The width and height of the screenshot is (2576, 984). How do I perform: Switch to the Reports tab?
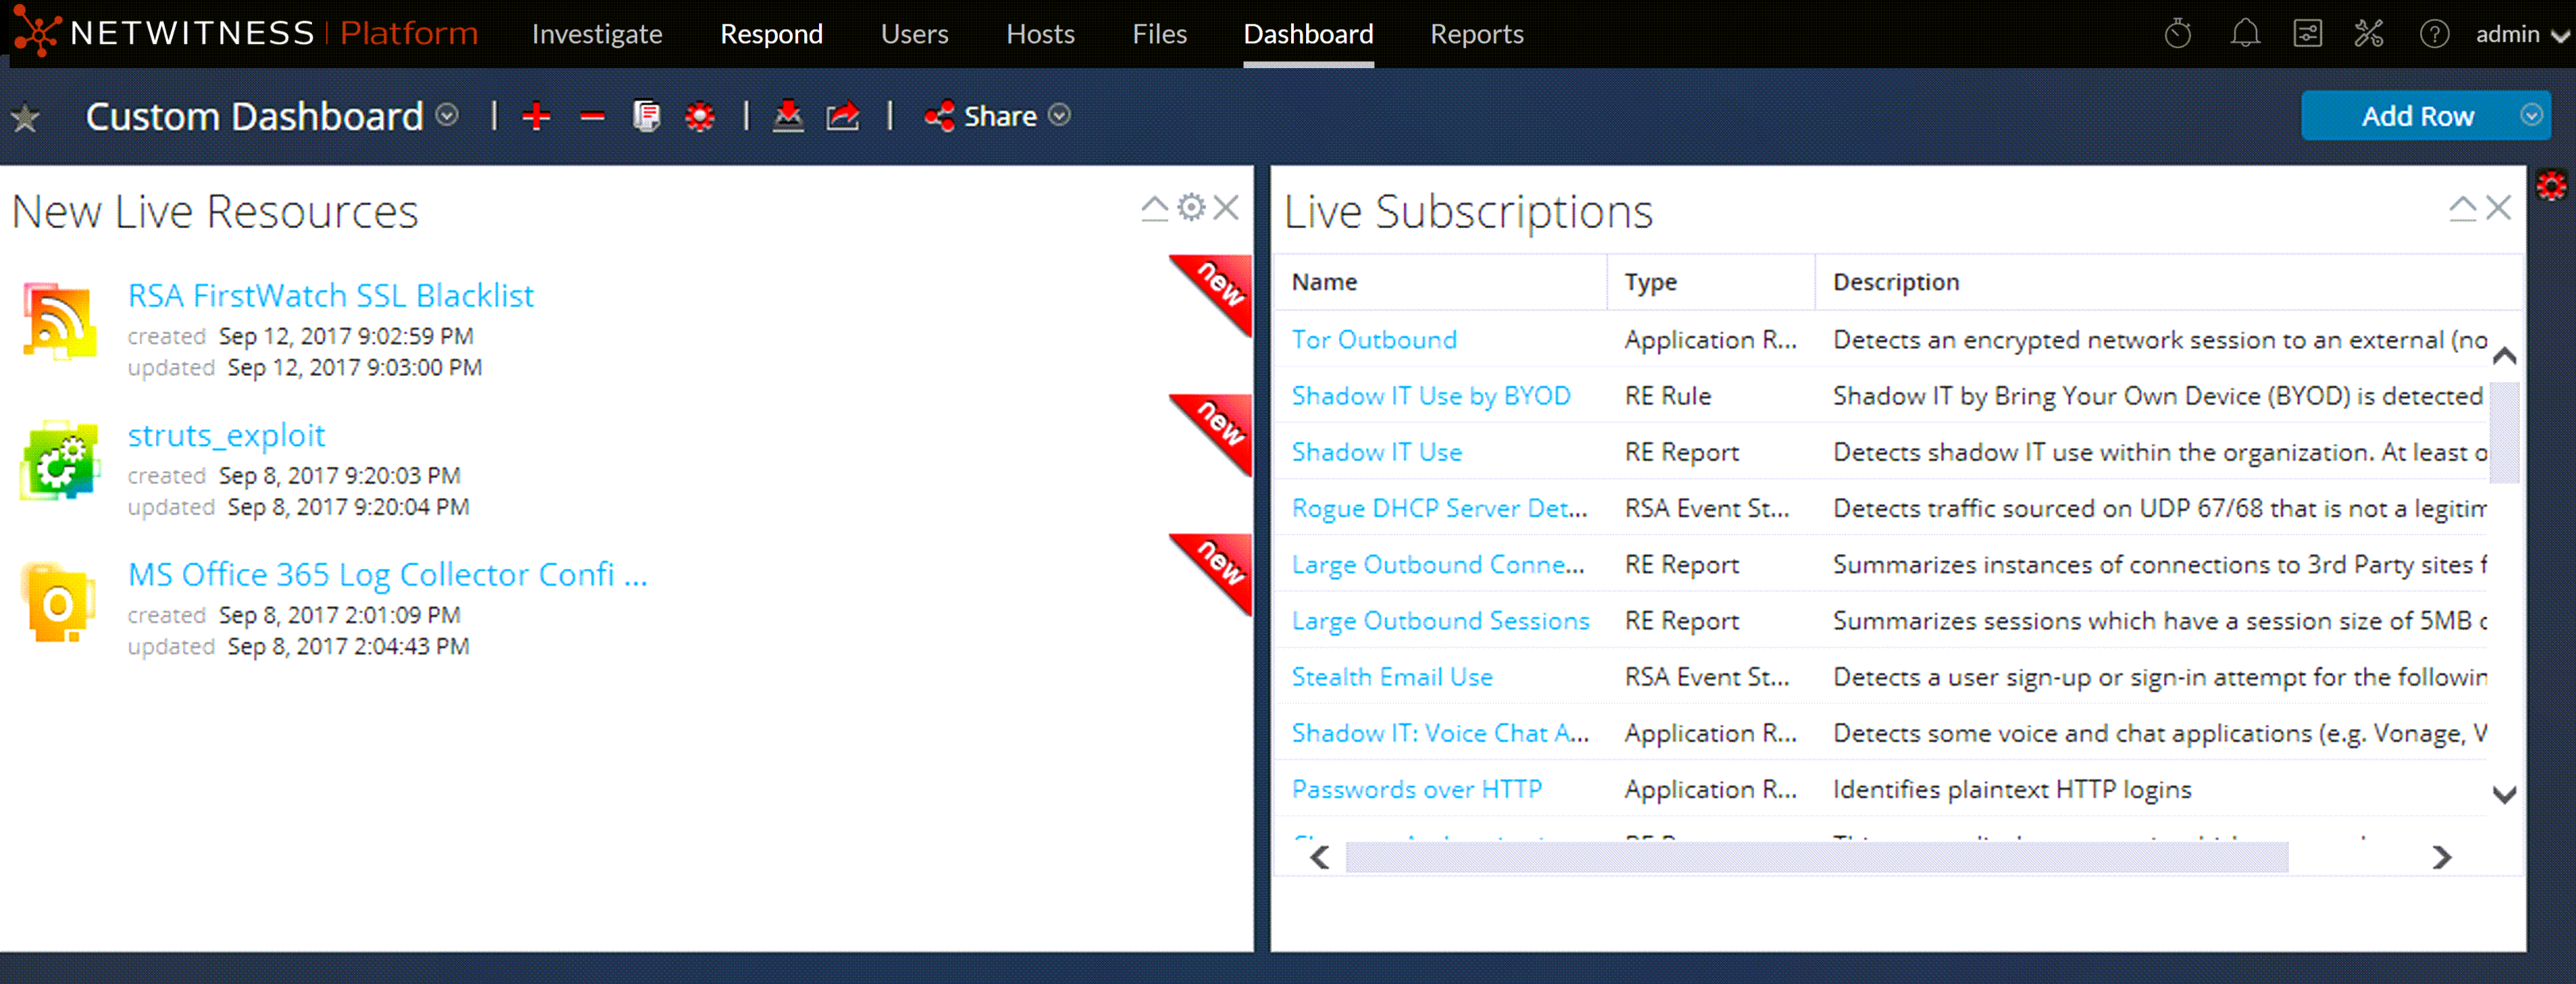tap(1476, 34)
